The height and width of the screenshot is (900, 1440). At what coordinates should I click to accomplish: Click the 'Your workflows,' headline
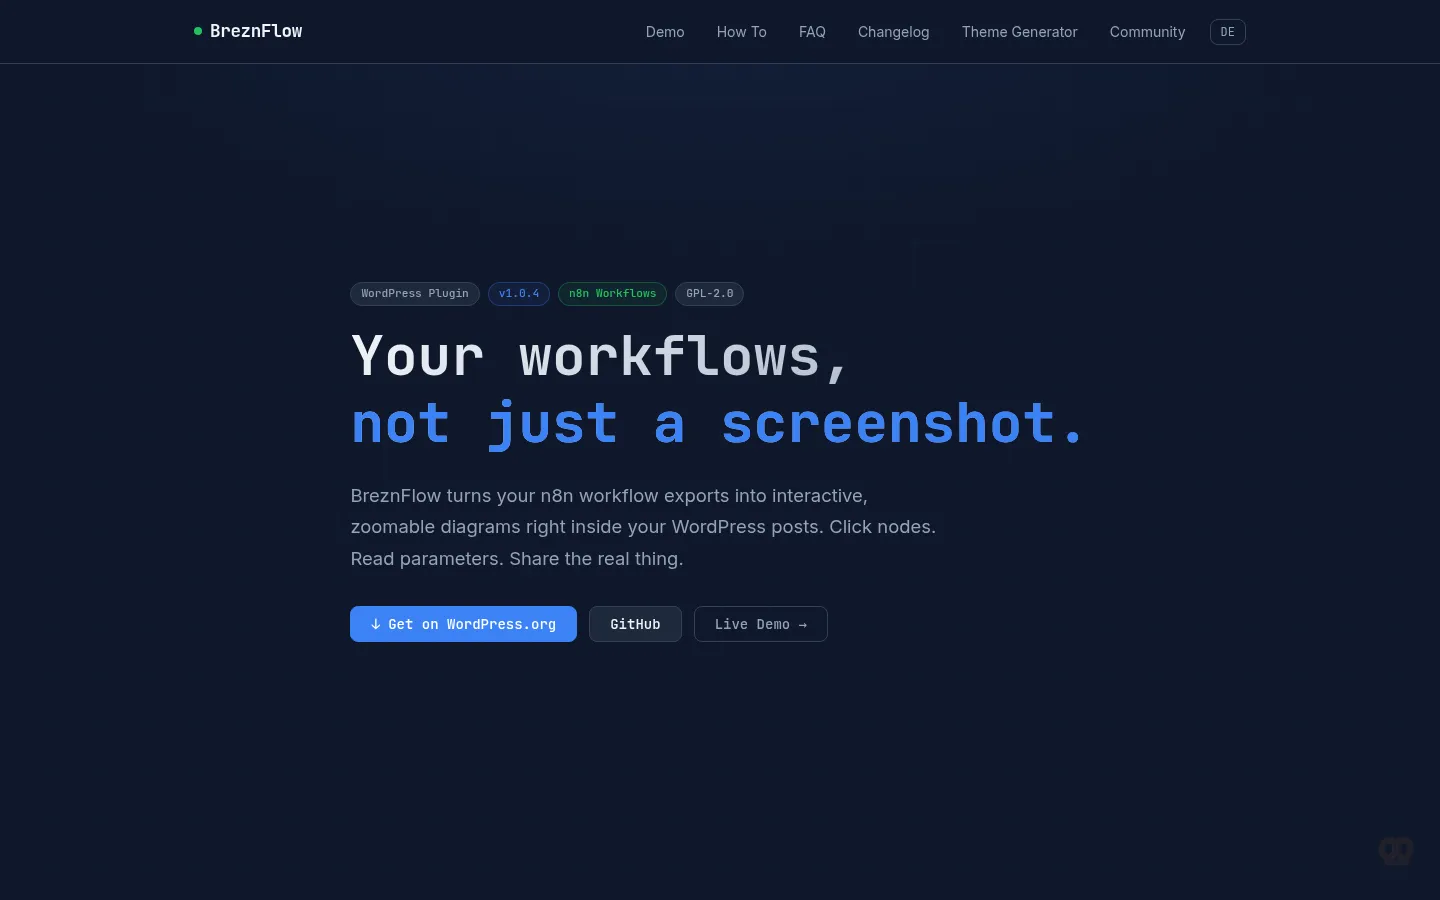coord(600,357)
